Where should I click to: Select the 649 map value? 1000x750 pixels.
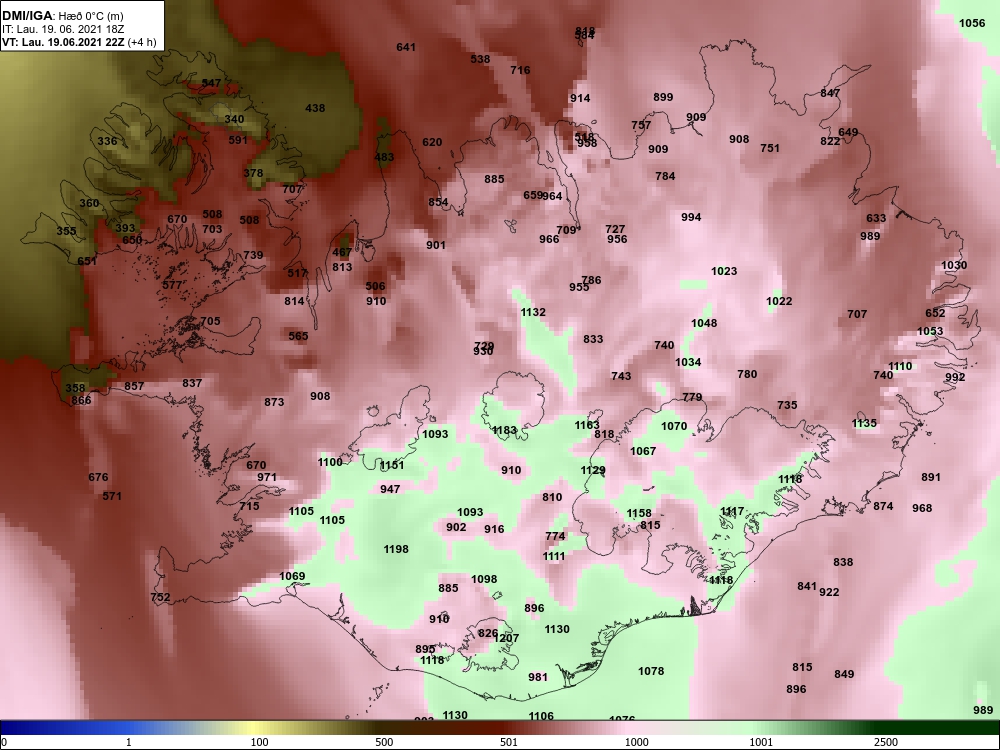848,133
